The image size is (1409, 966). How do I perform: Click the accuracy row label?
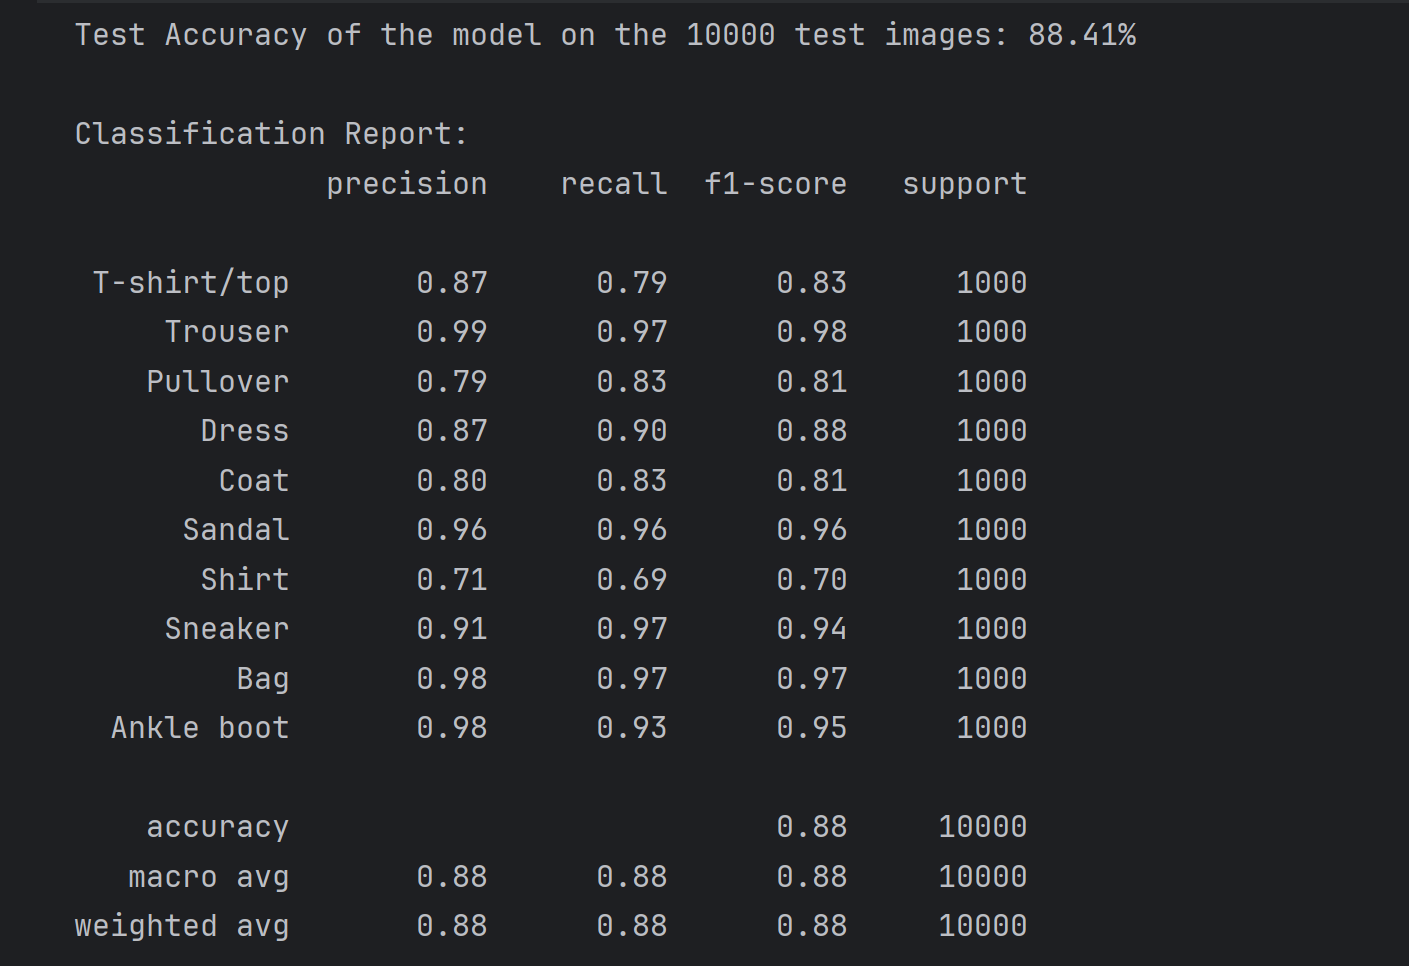[x=218, y=827]
